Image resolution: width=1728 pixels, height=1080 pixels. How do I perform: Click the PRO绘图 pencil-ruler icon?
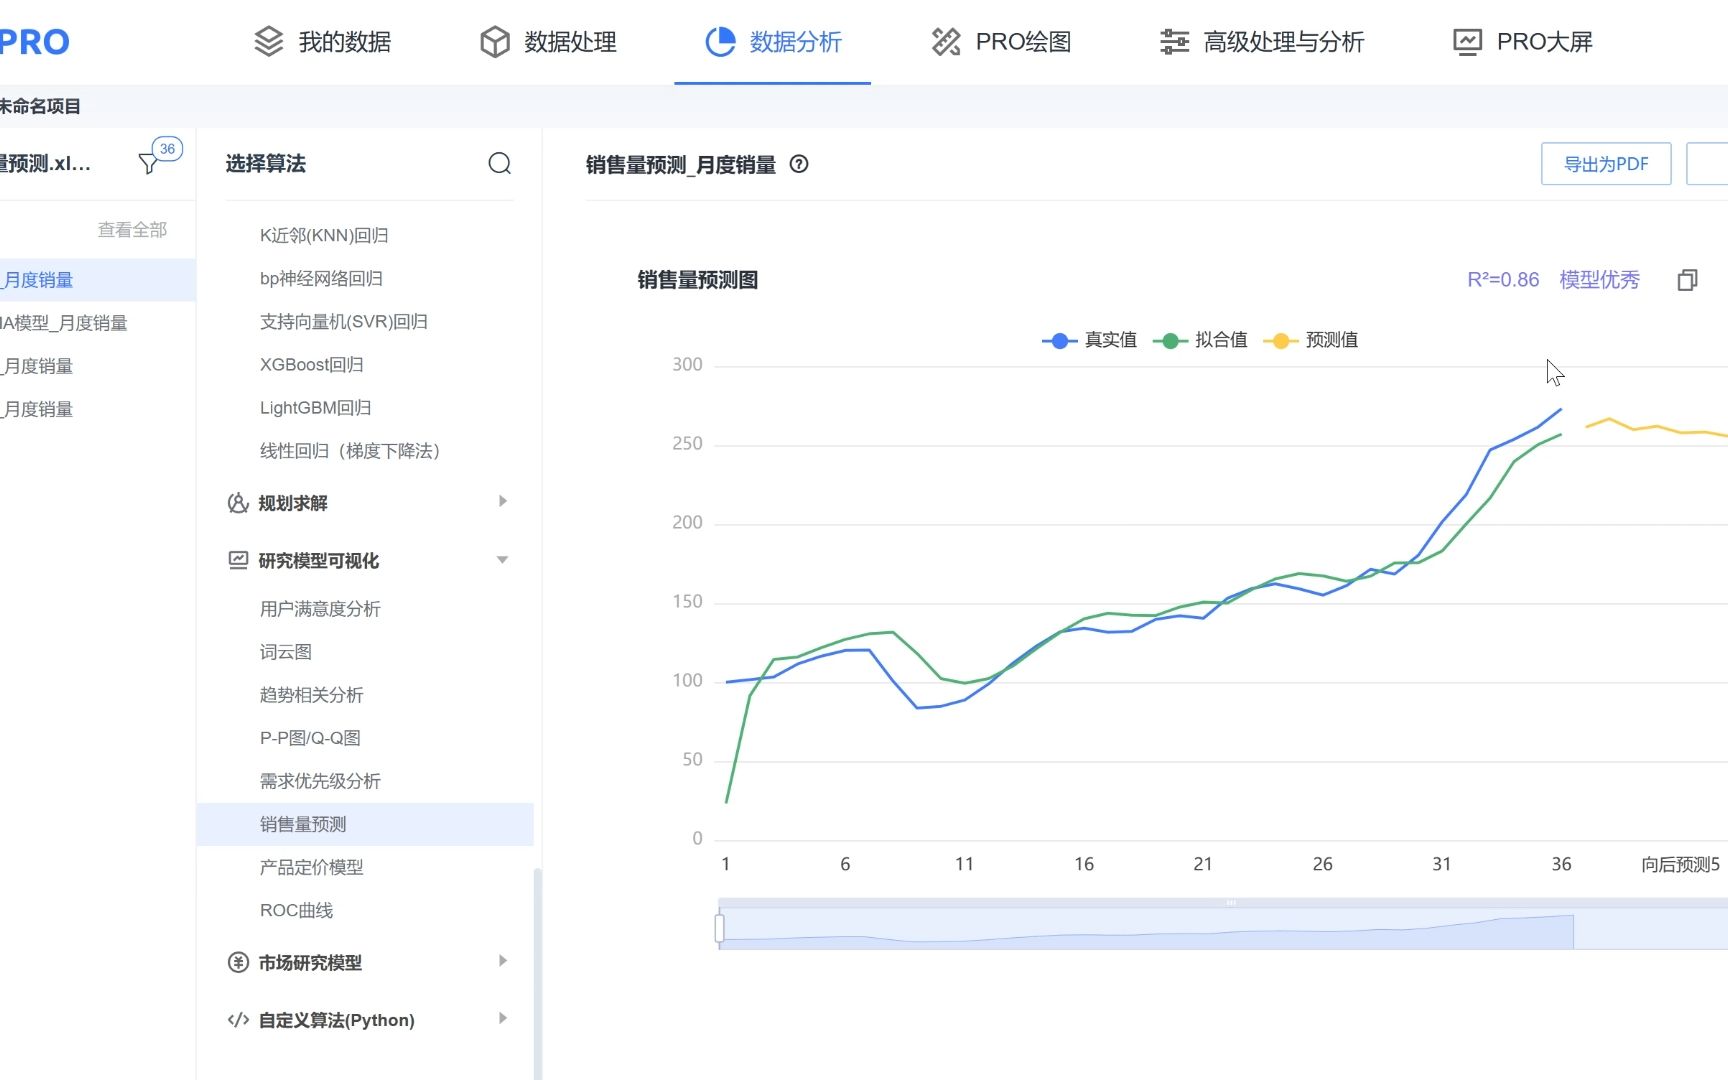pos(946,42)
